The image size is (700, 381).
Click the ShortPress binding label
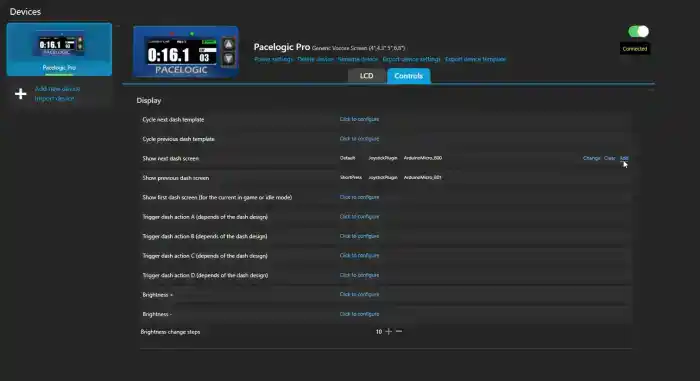coord(351,177)
